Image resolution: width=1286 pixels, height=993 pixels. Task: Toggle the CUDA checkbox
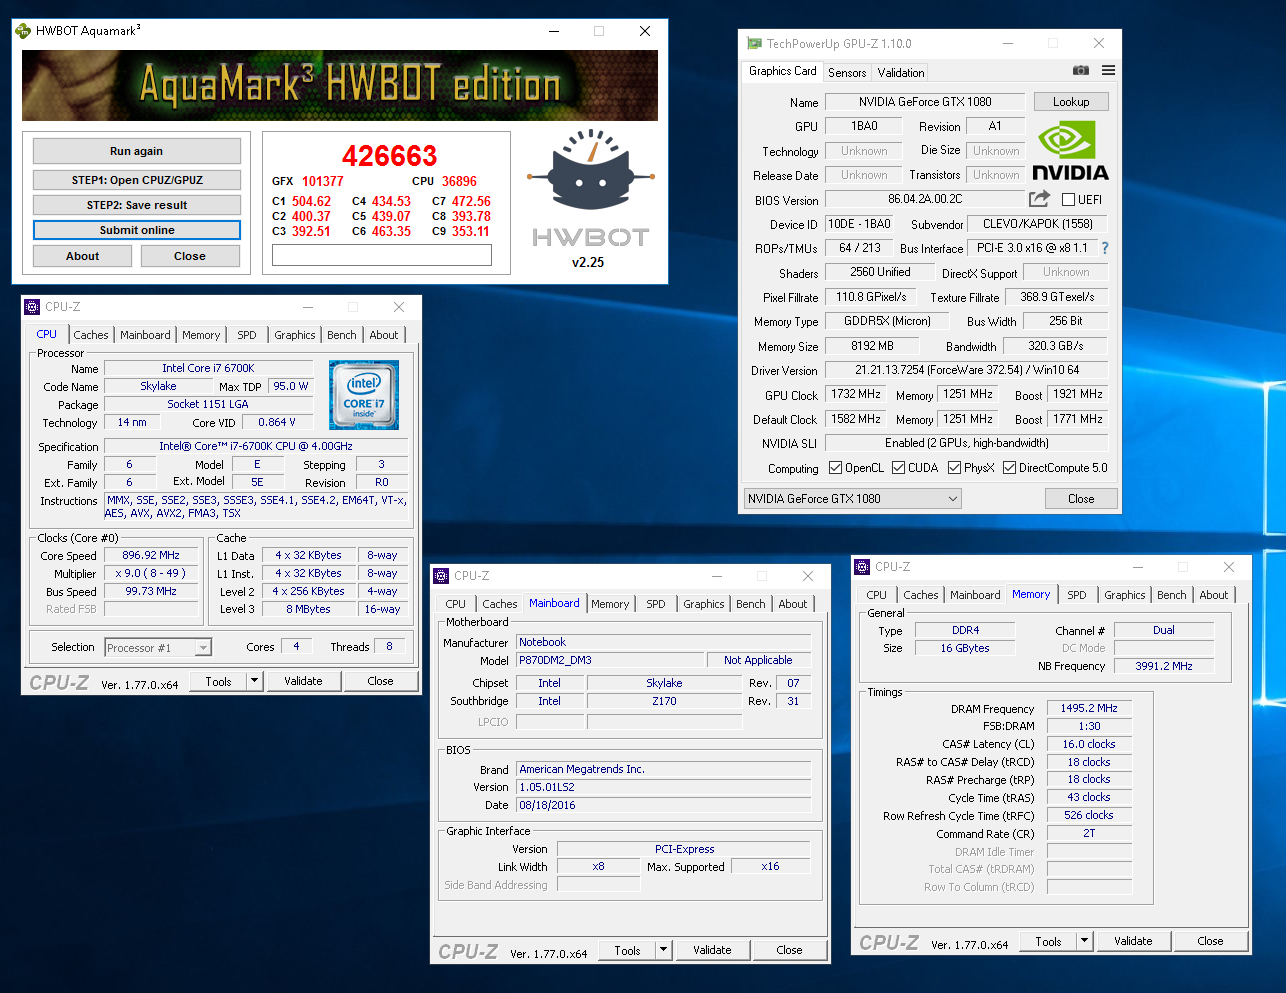click(x=899, y=468)
